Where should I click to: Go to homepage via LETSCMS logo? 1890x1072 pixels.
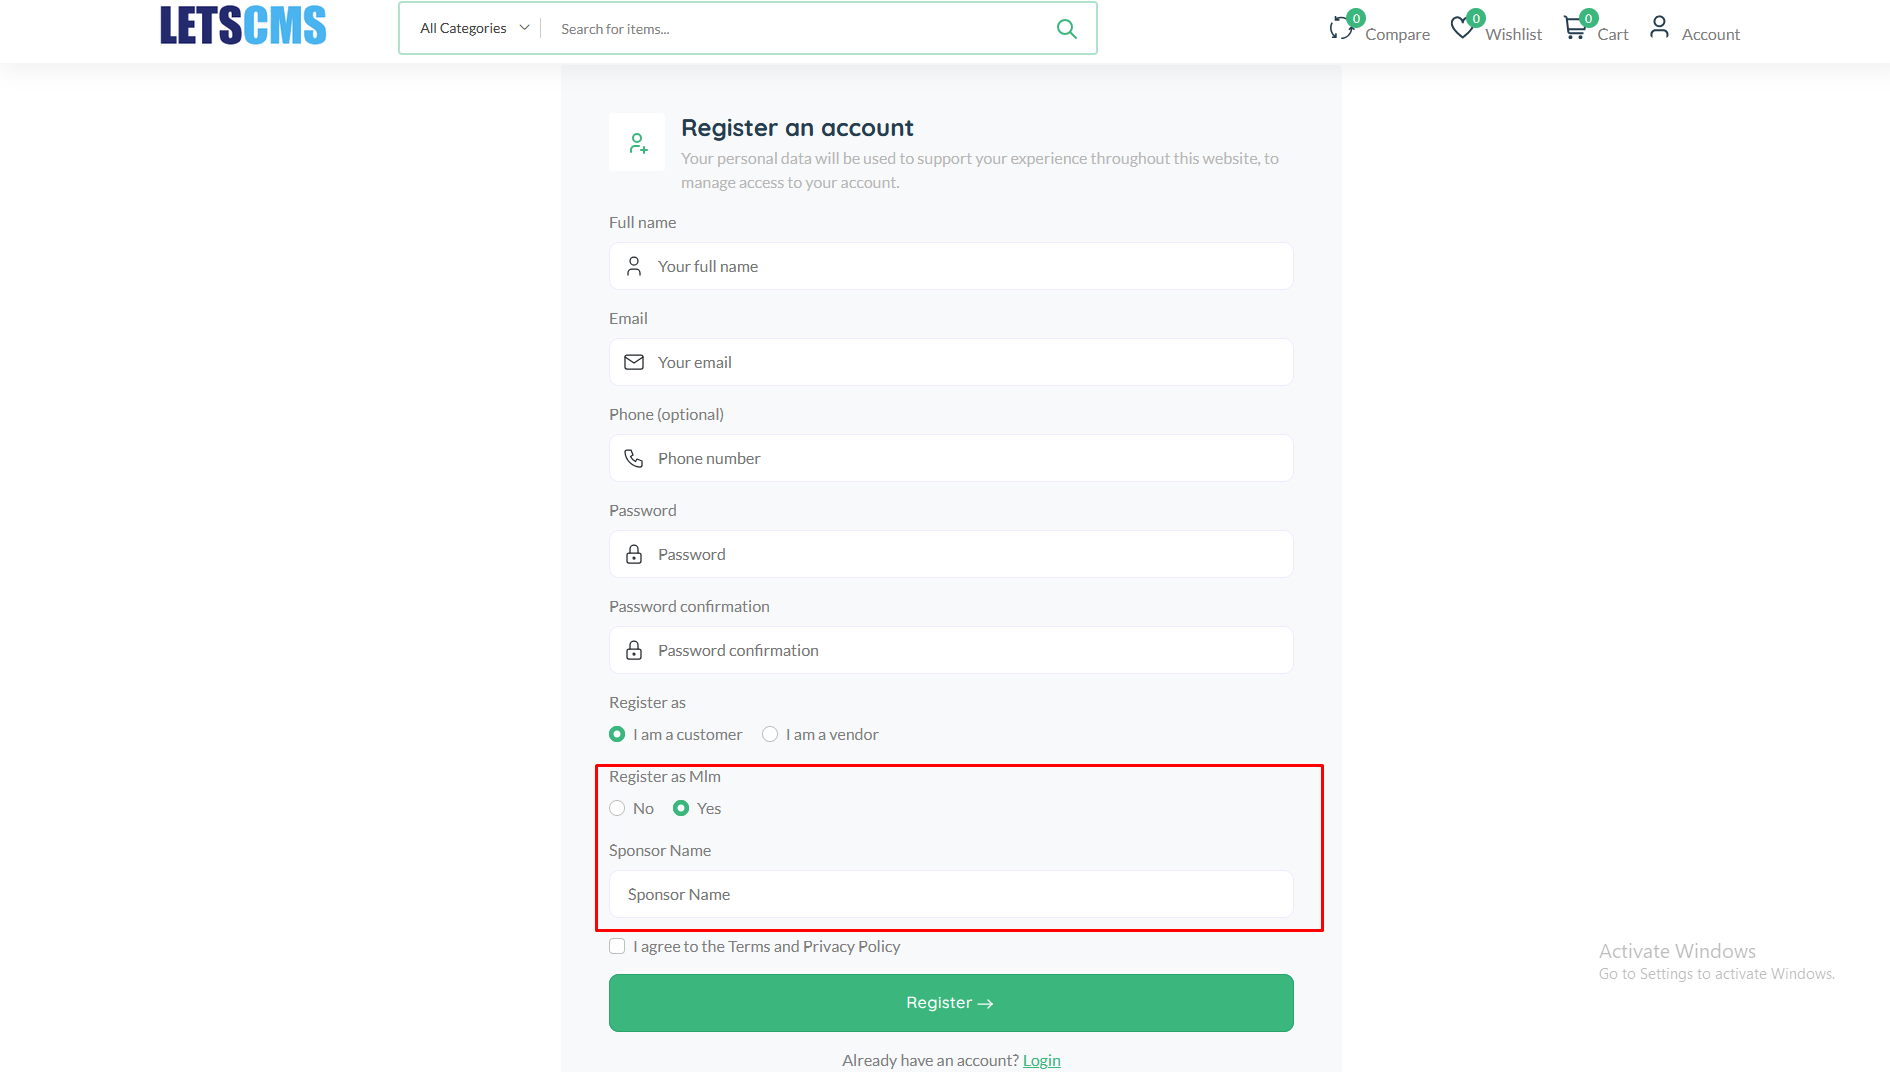click(x=242, y=25)
